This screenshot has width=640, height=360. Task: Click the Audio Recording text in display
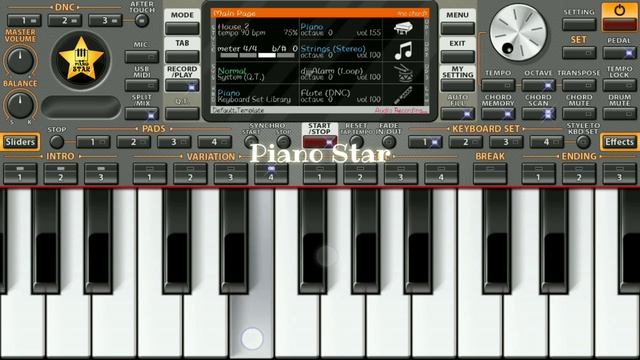pyautogui.click(x=401, y=110)
